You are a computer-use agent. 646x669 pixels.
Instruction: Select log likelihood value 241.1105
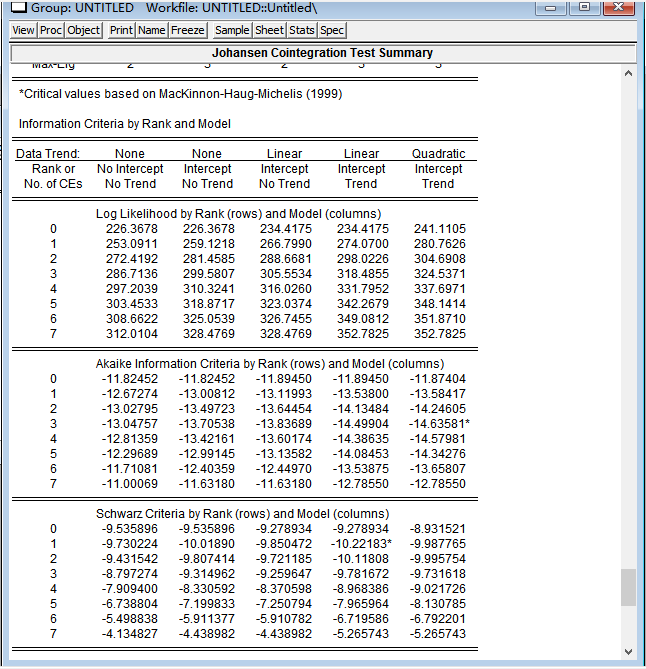(439, 229)
